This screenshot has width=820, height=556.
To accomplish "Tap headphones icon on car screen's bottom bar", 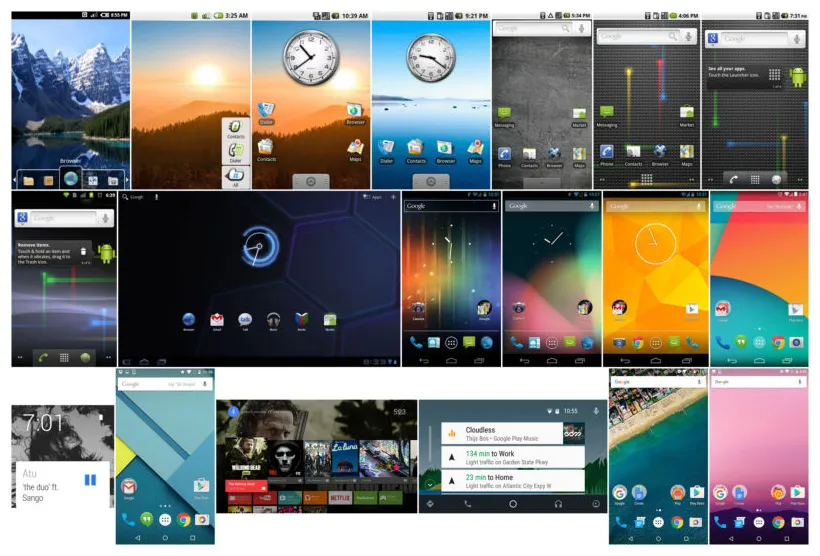I will (x=558, y=504).
